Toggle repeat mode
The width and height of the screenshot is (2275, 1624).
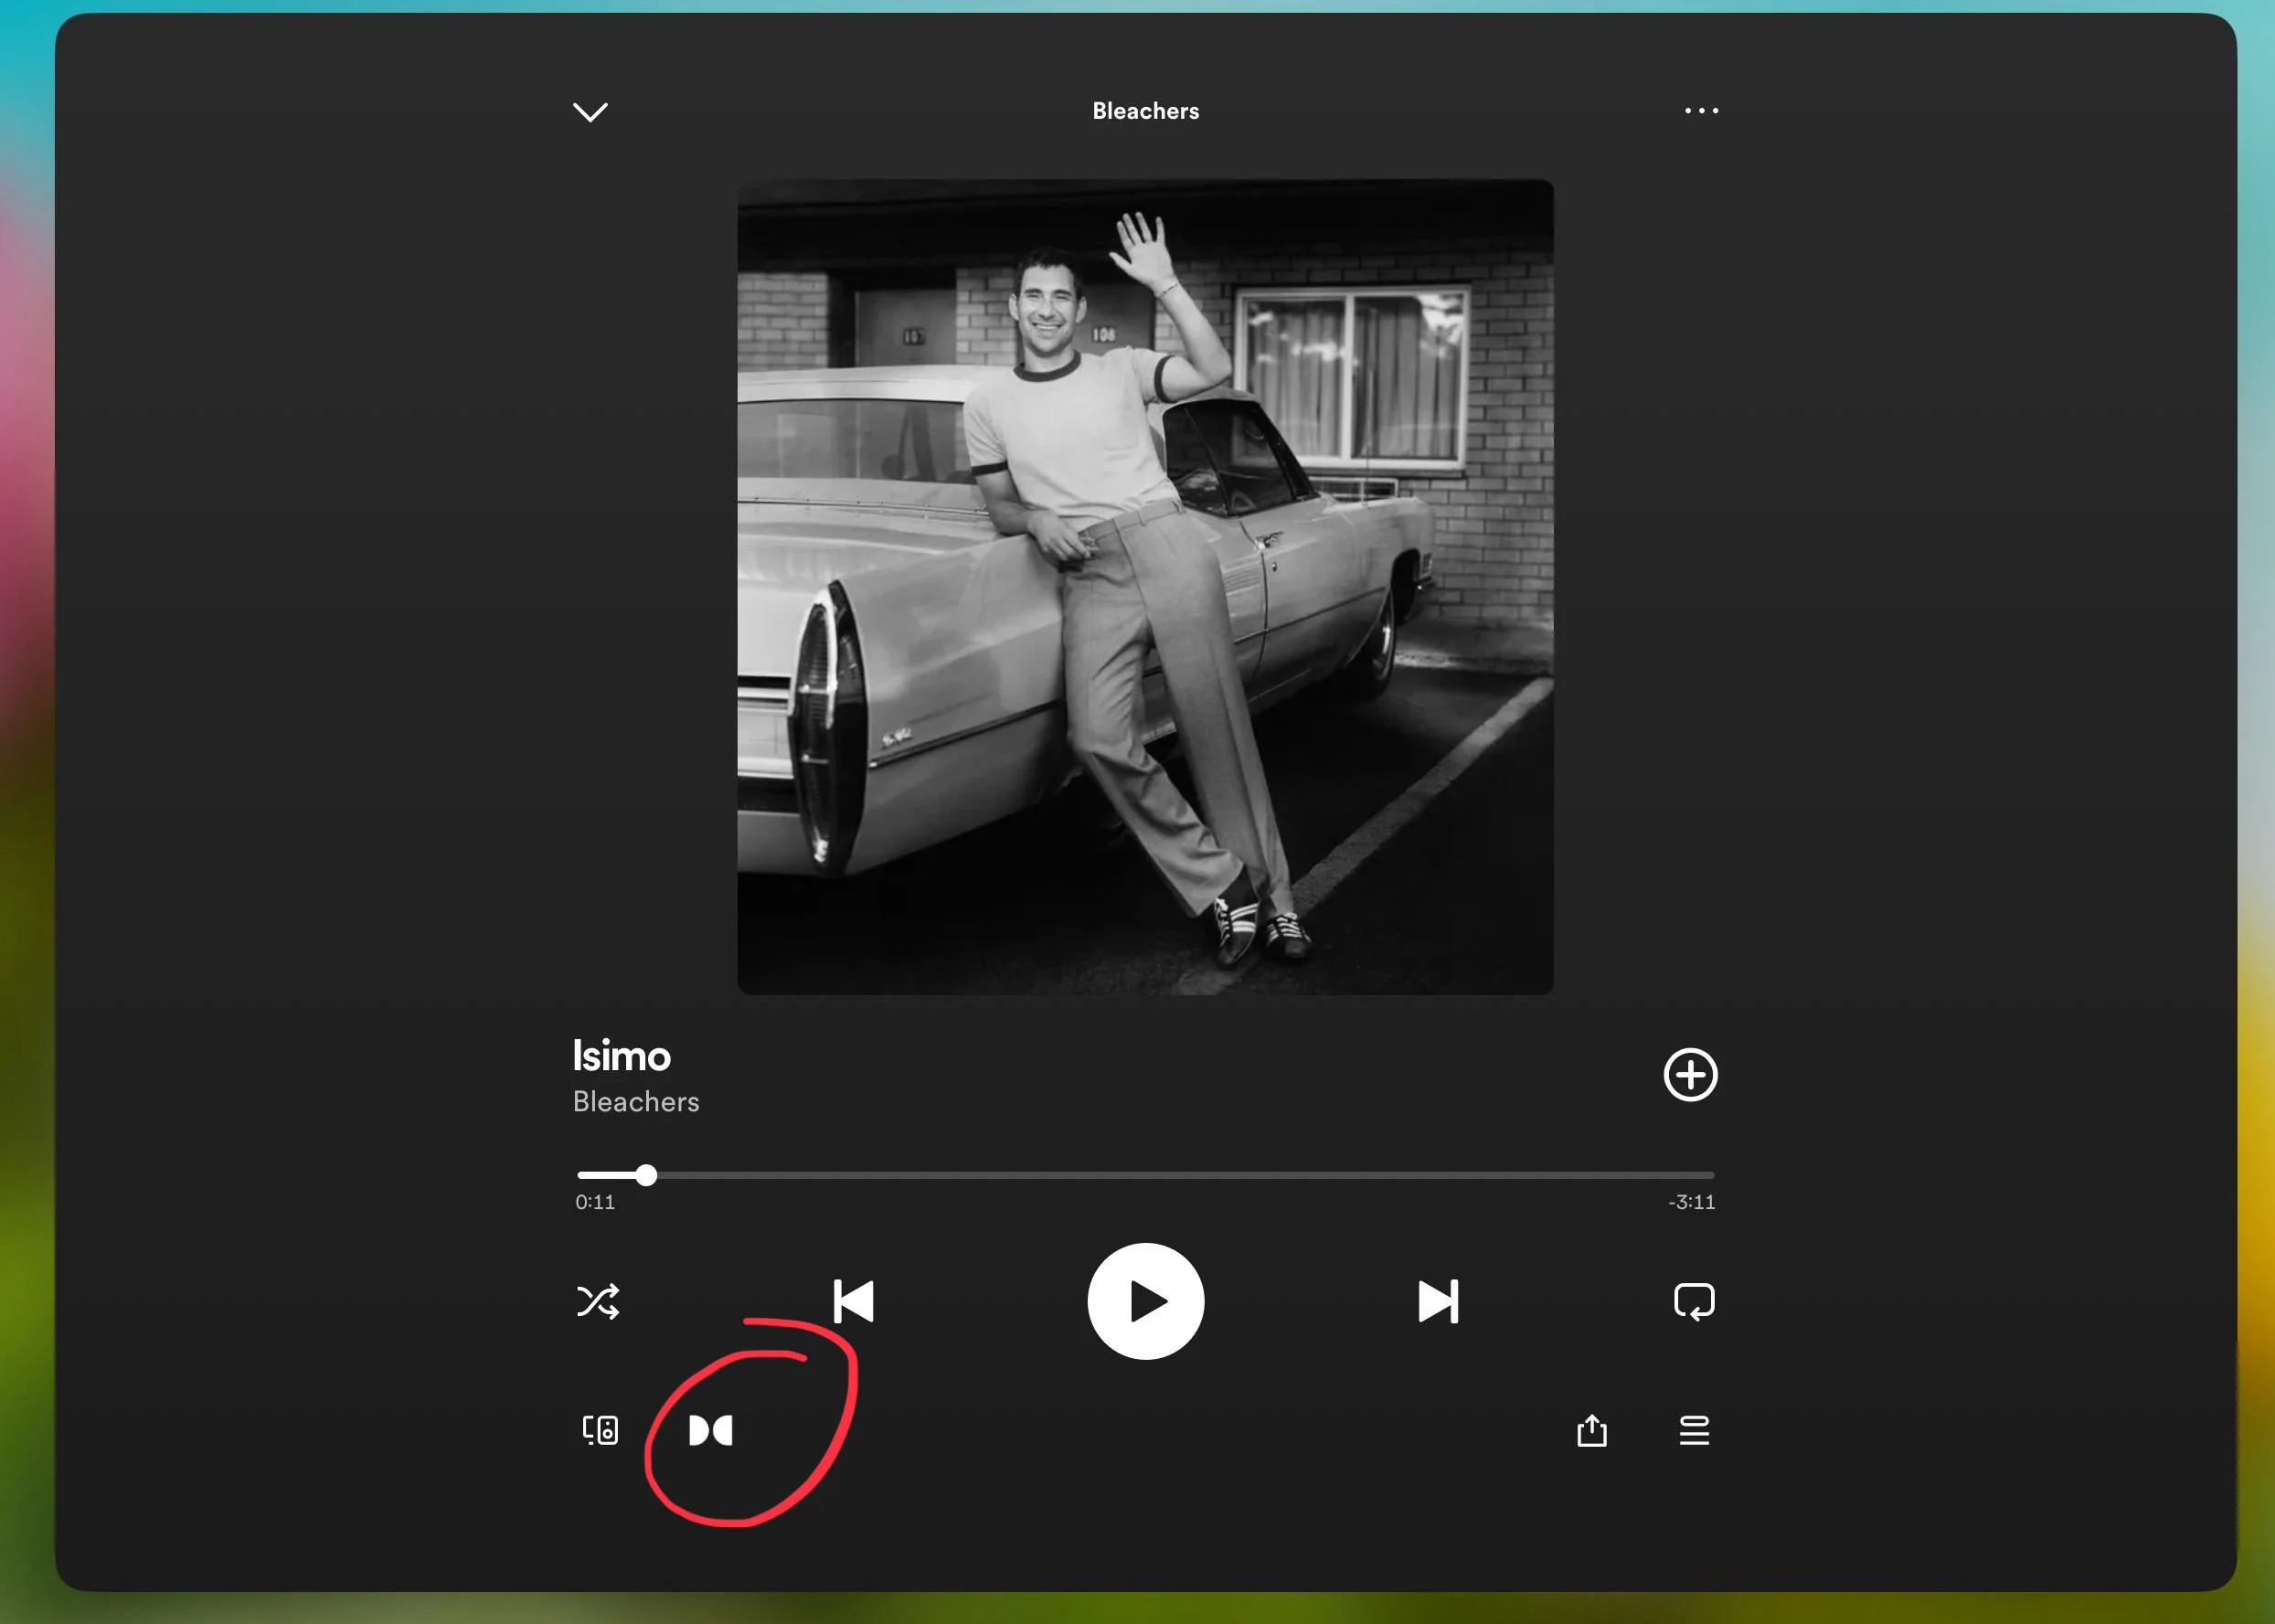click(x=1694, y=1301)
